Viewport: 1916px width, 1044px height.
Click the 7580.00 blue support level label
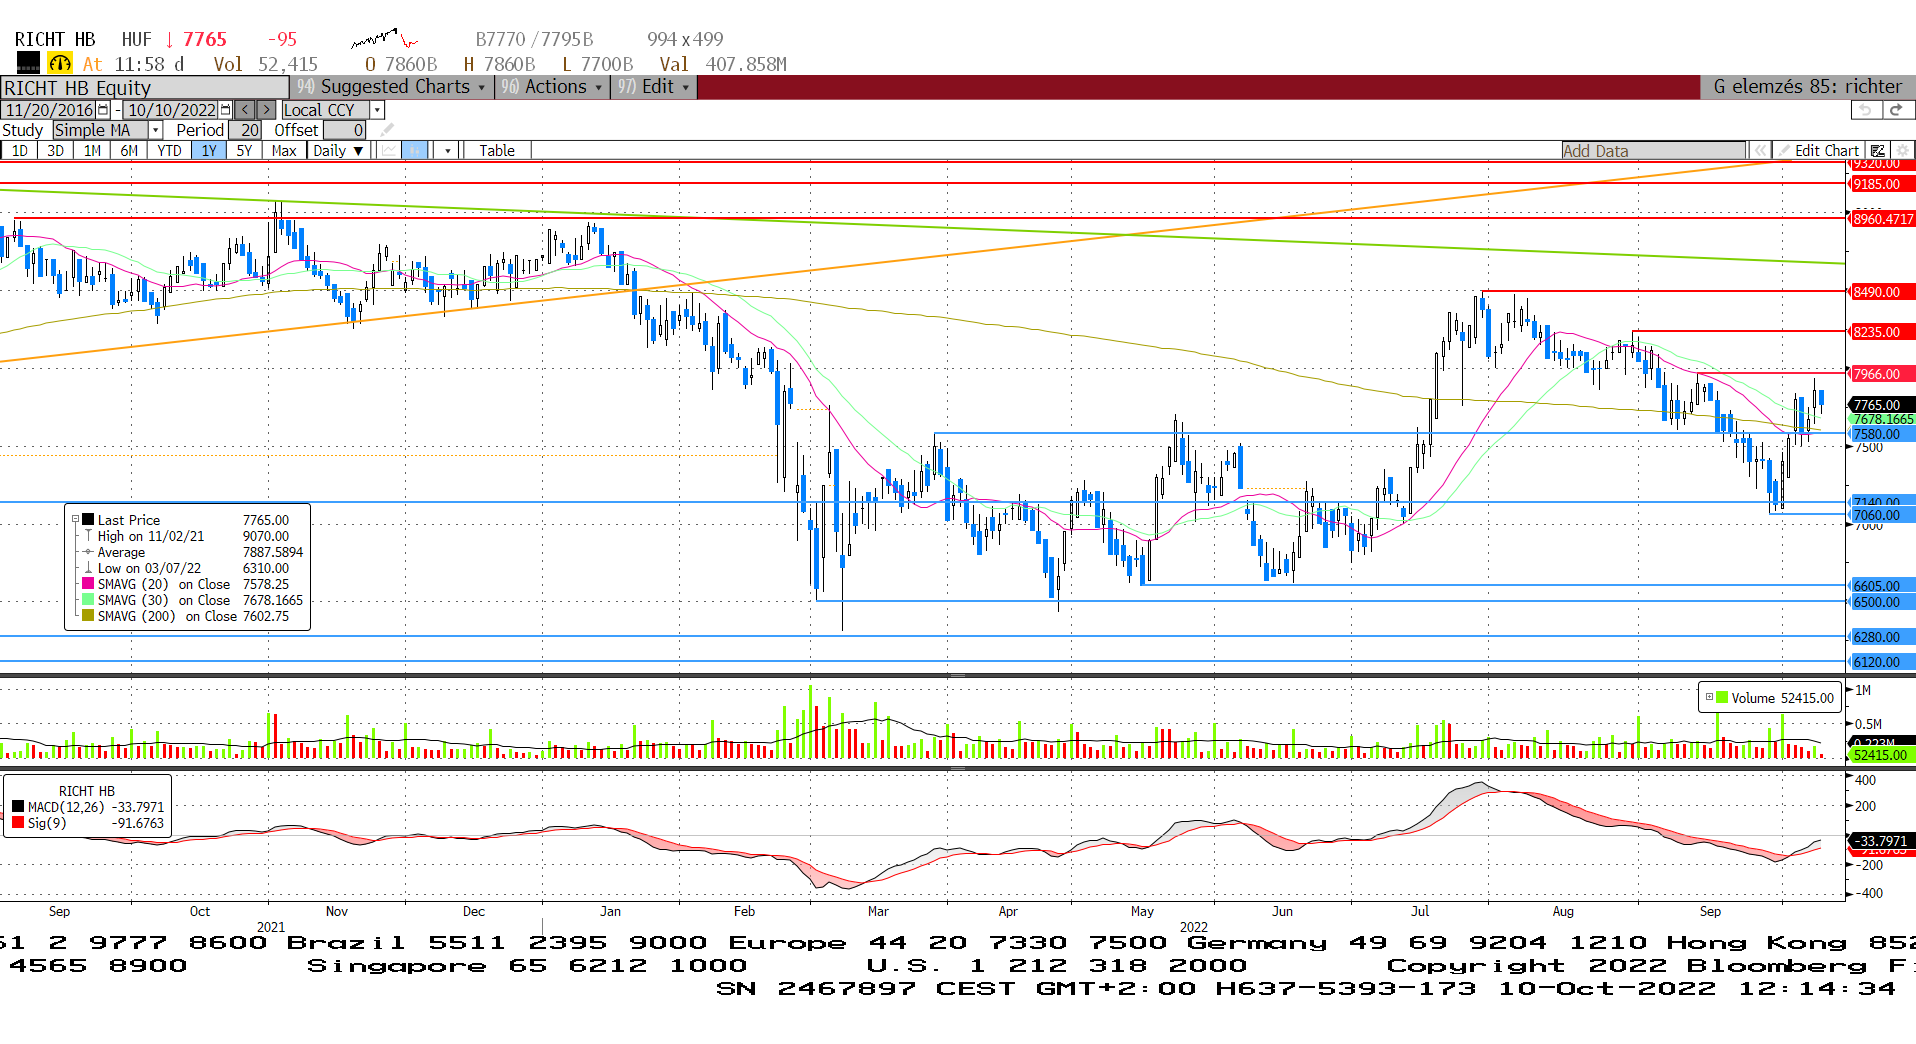[1881, 435]
